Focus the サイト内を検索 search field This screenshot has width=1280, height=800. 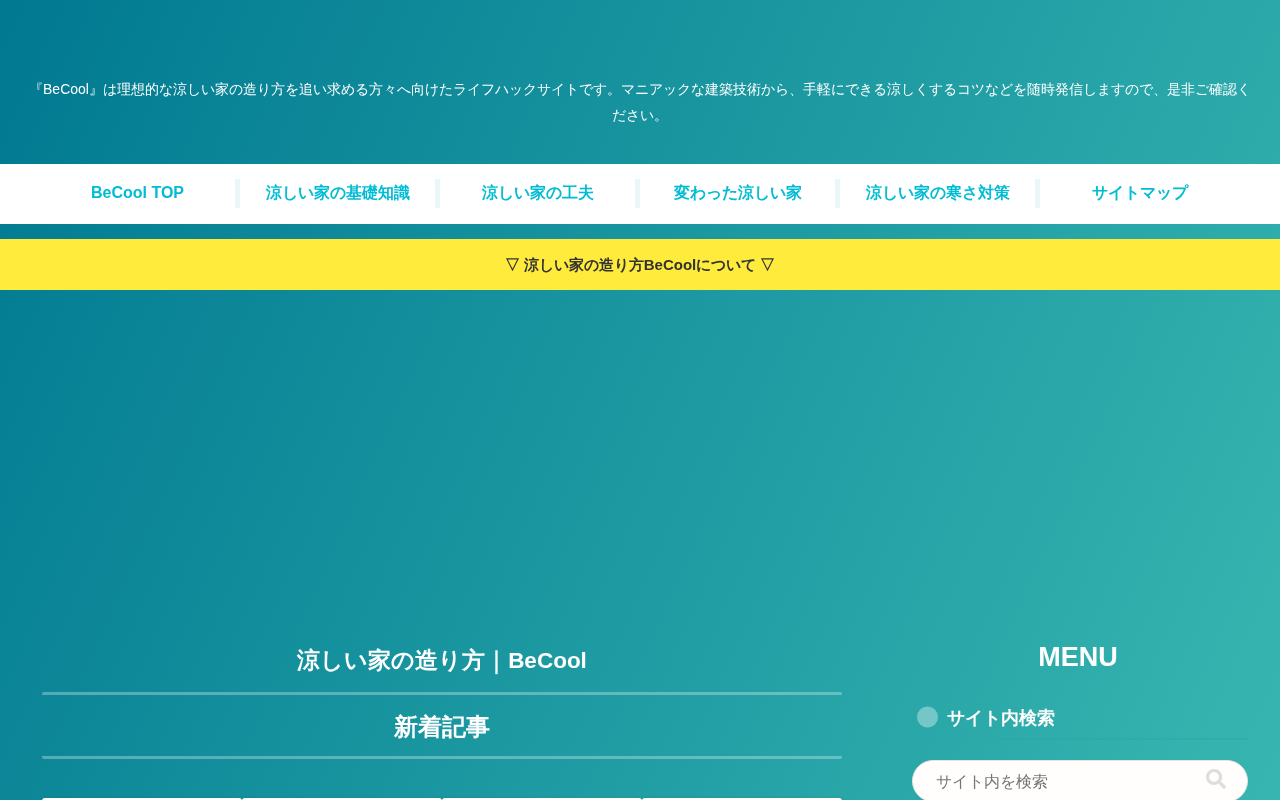click(1065, 781)
